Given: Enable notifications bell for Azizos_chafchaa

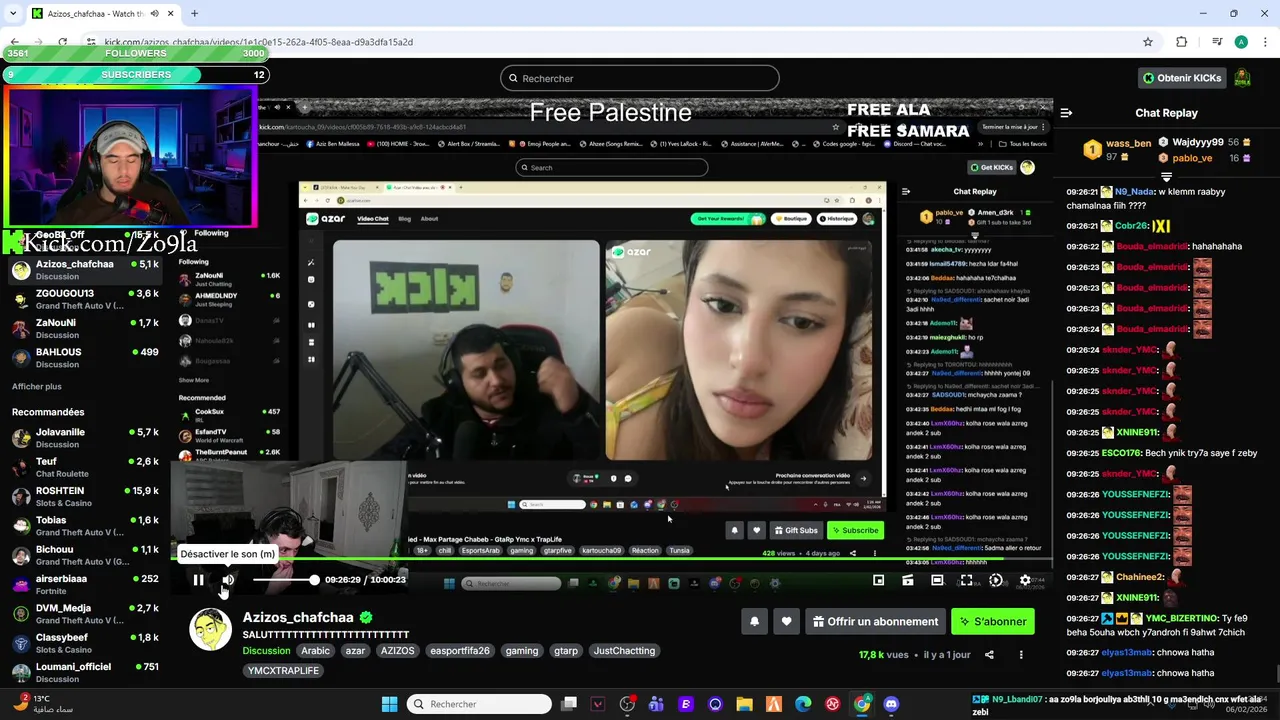Looking at the screenshot, I should (755, 621).
